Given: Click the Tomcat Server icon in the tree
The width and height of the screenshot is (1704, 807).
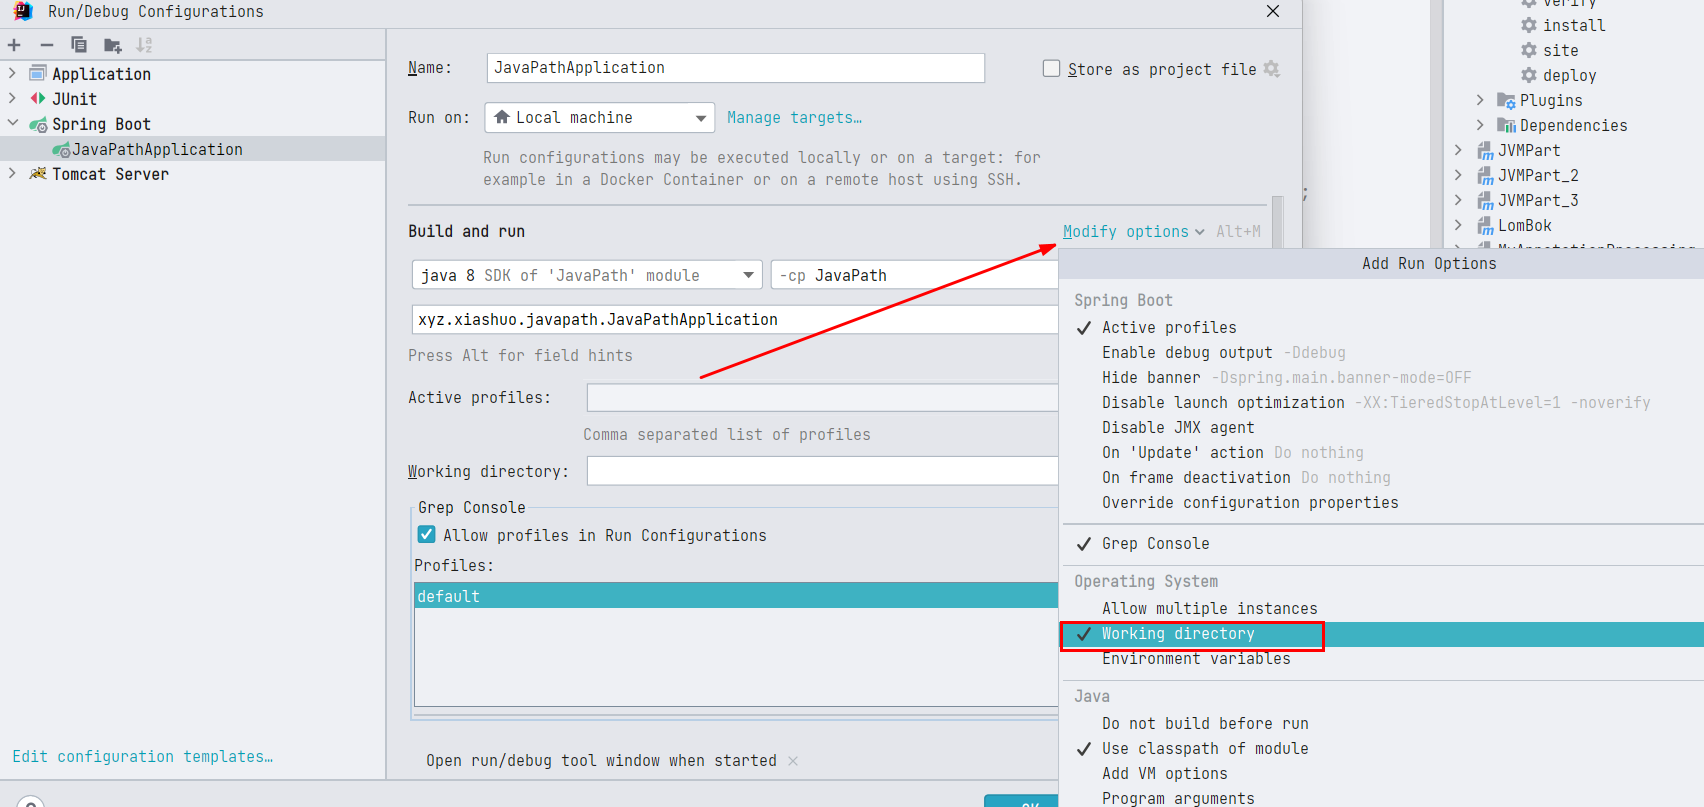Looking at the screenshot, I should [38, 174].
